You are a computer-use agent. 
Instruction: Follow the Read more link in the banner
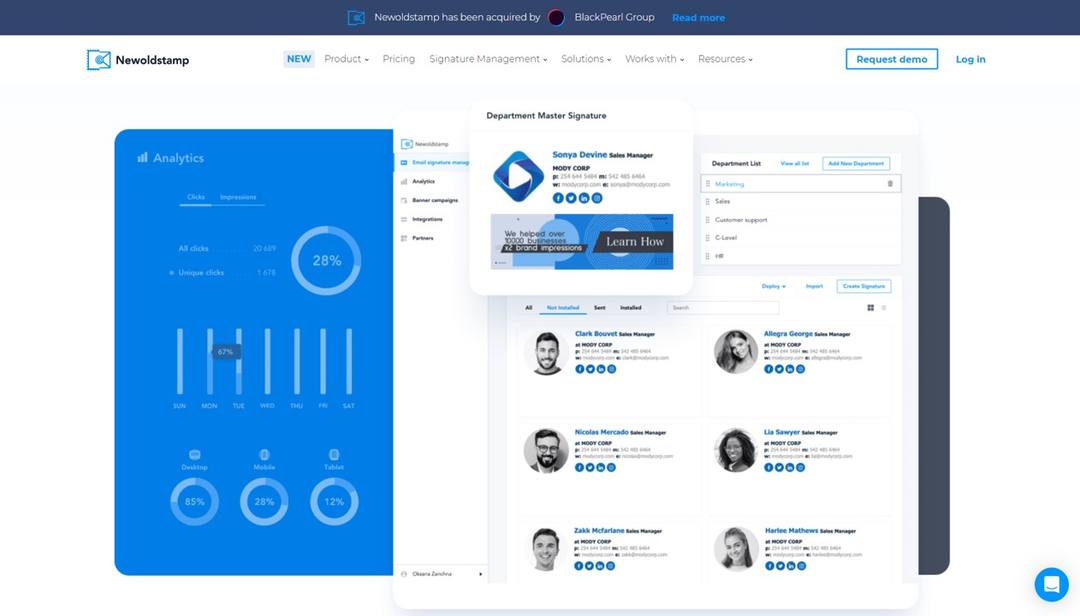tap(698, 18)
